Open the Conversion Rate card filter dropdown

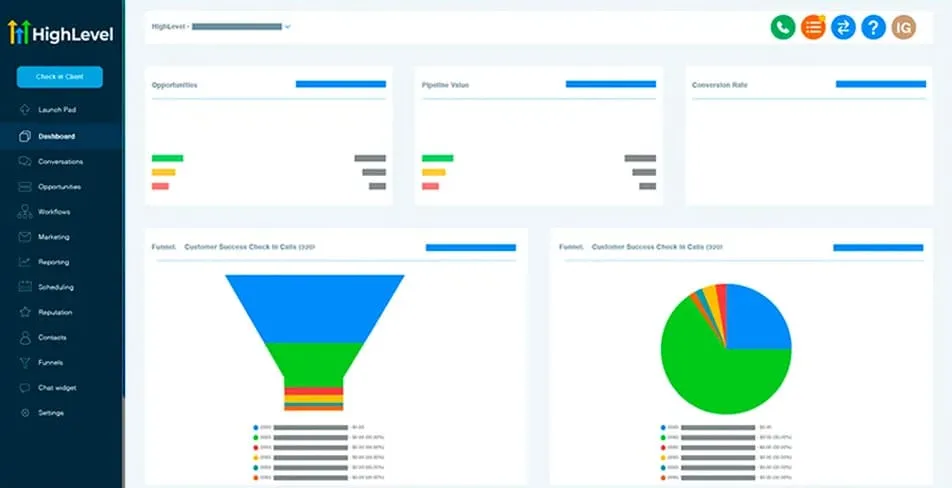point(880,84)
